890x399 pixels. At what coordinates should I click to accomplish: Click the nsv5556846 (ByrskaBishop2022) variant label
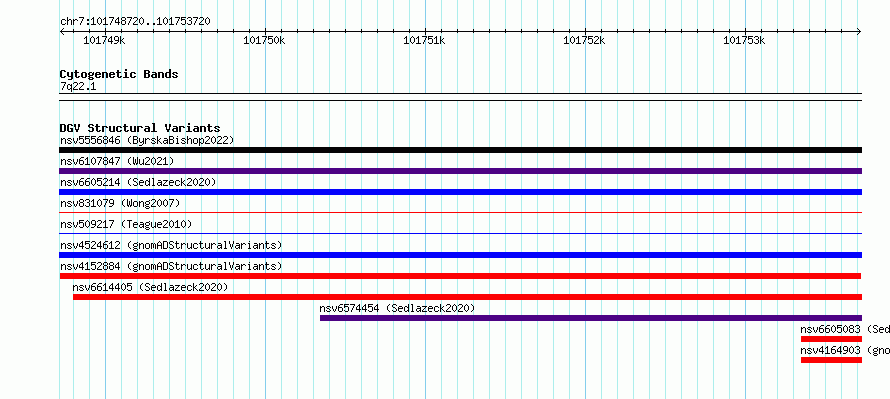click(x=147, y=140)
